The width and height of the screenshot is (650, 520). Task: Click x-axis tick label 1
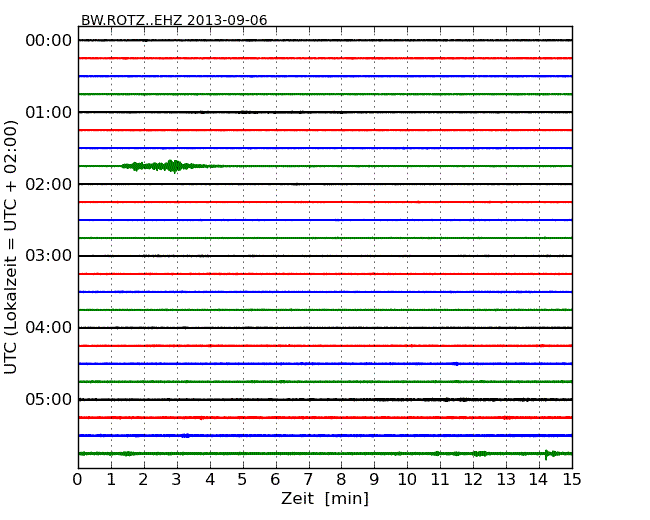pyautogui.click(x=111, y=480)
